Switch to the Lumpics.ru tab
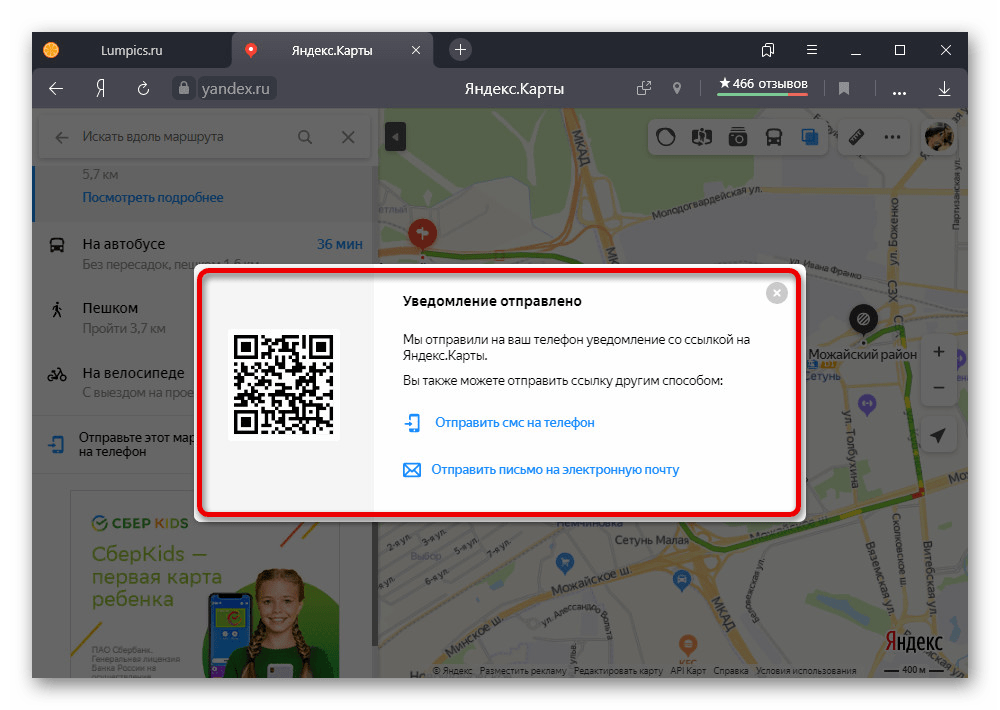The height and width of the screenshot is (710, 1000). click(x=135, y=49)
